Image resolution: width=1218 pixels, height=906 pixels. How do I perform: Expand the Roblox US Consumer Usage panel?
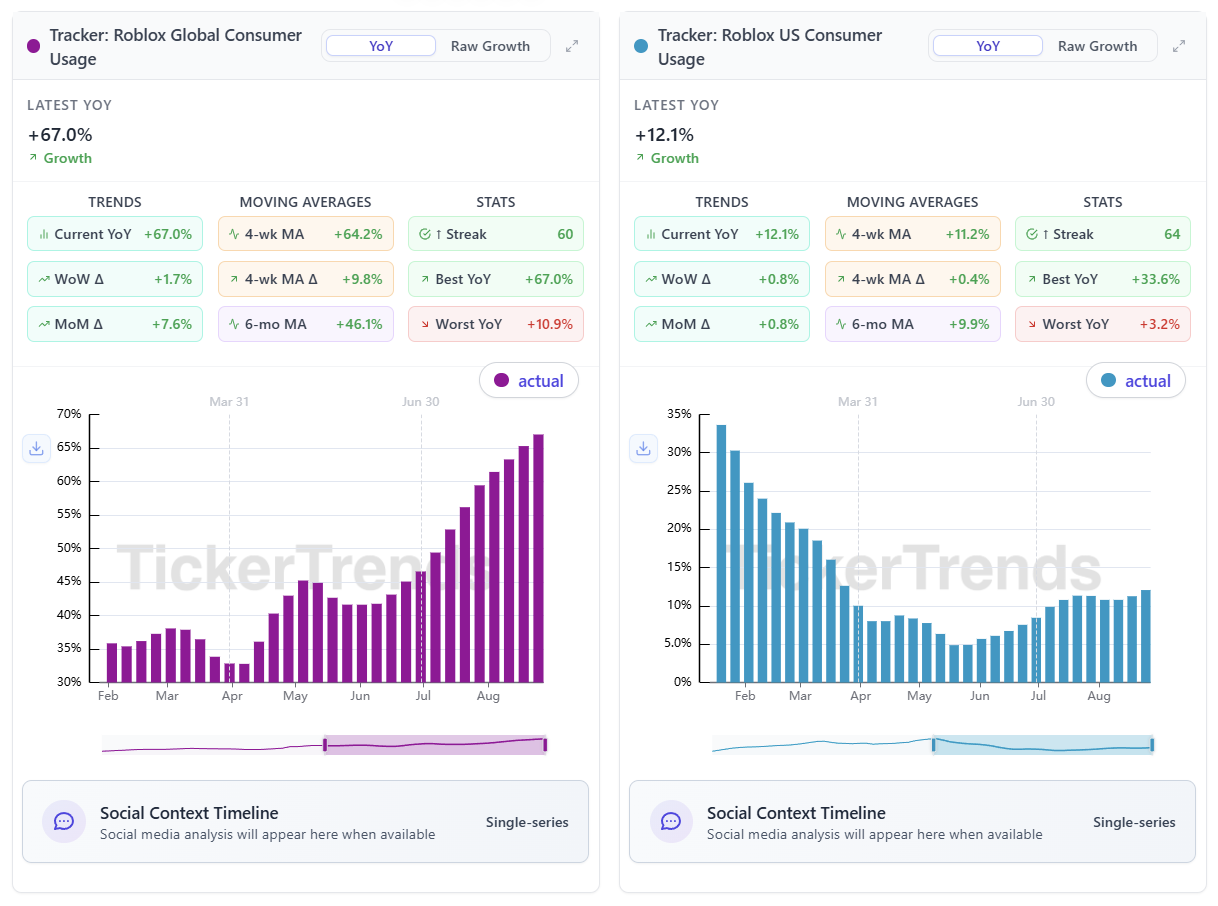pos(1179,46)
